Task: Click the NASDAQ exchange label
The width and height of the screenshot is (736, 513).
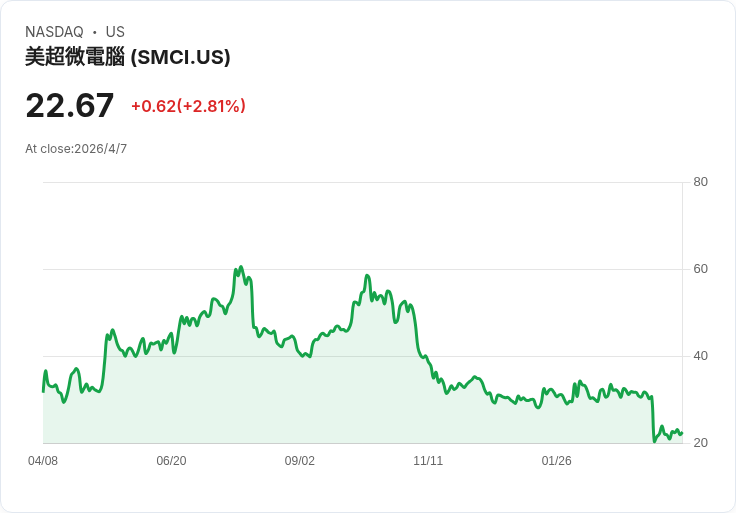Action: click(x=54, y=32)
